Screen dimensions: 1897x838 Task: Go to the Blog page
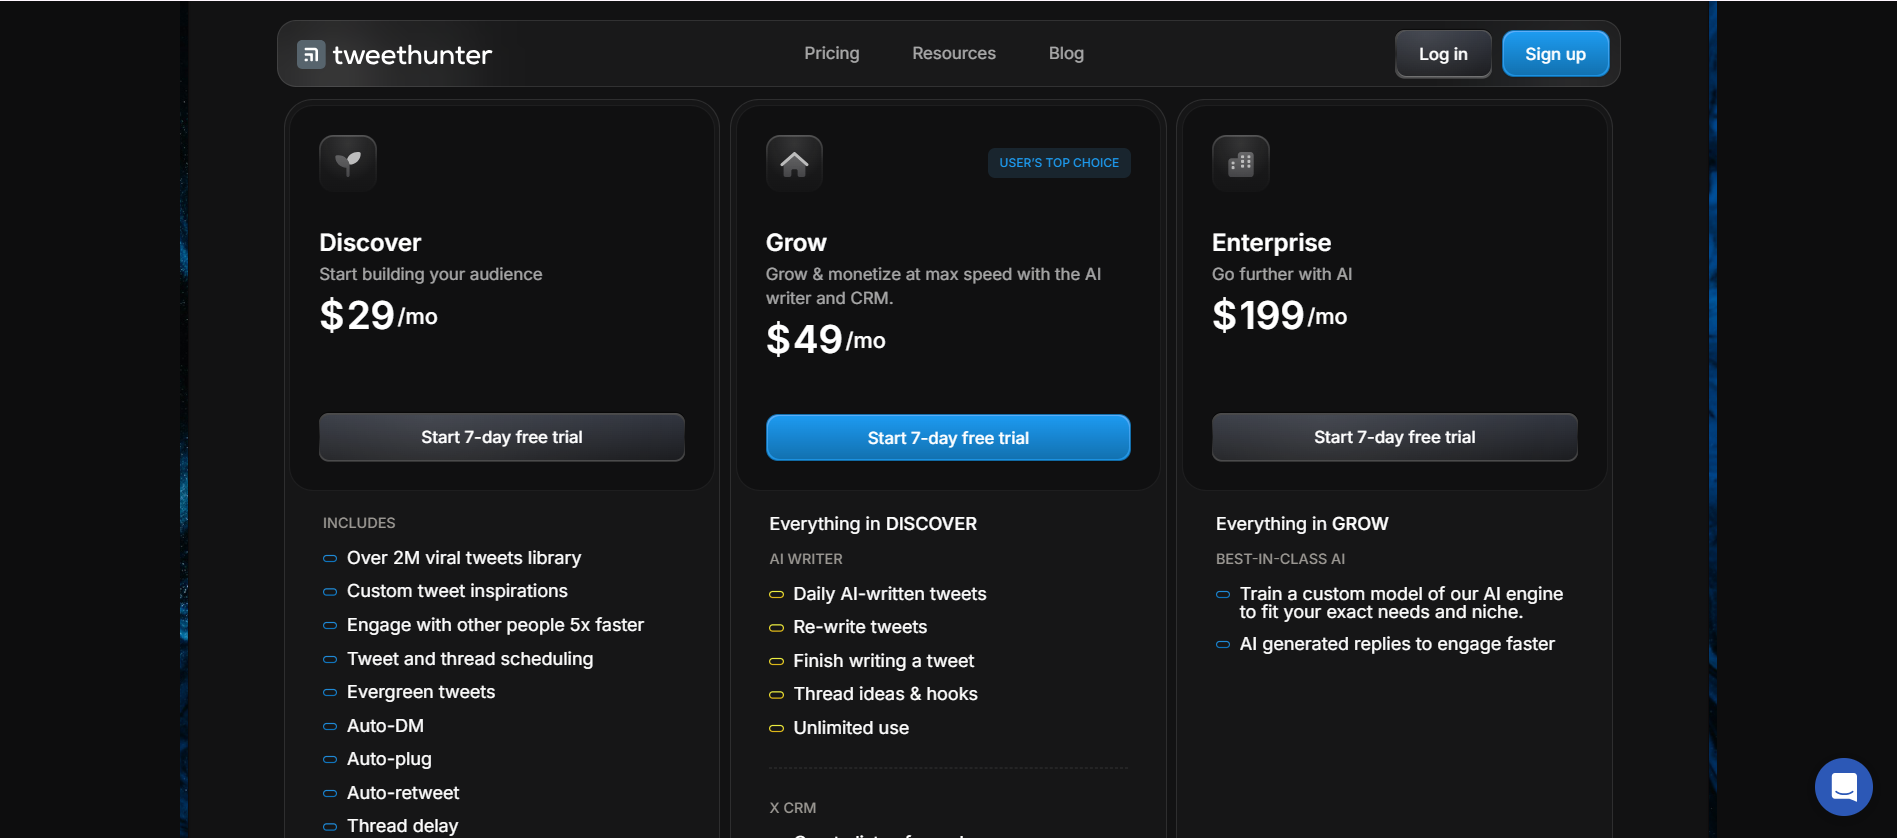coord(1065,53)
